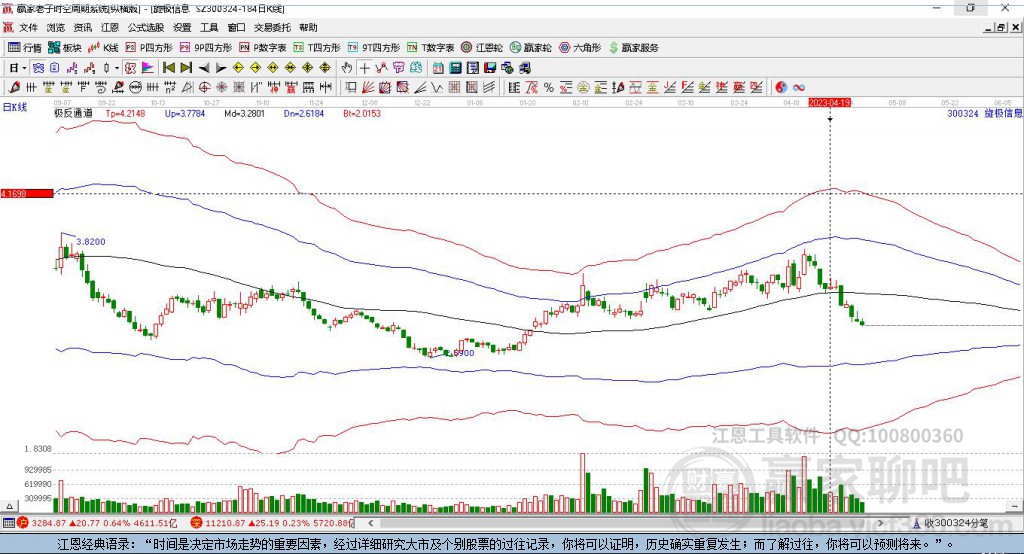
Task: Expand the dropdown arrow beside candlestick style icon
Action: (x=117, y=68)
